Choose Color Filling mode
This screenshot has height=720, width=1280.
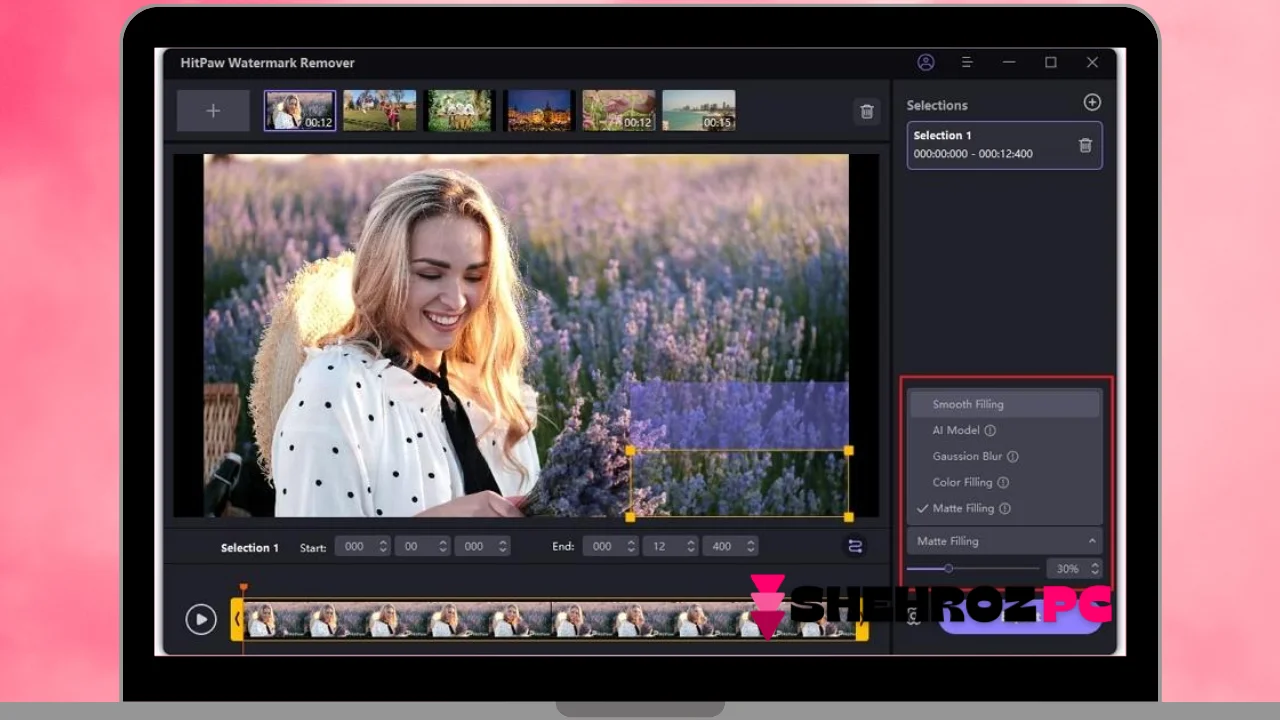click(x=1004, y=482)
